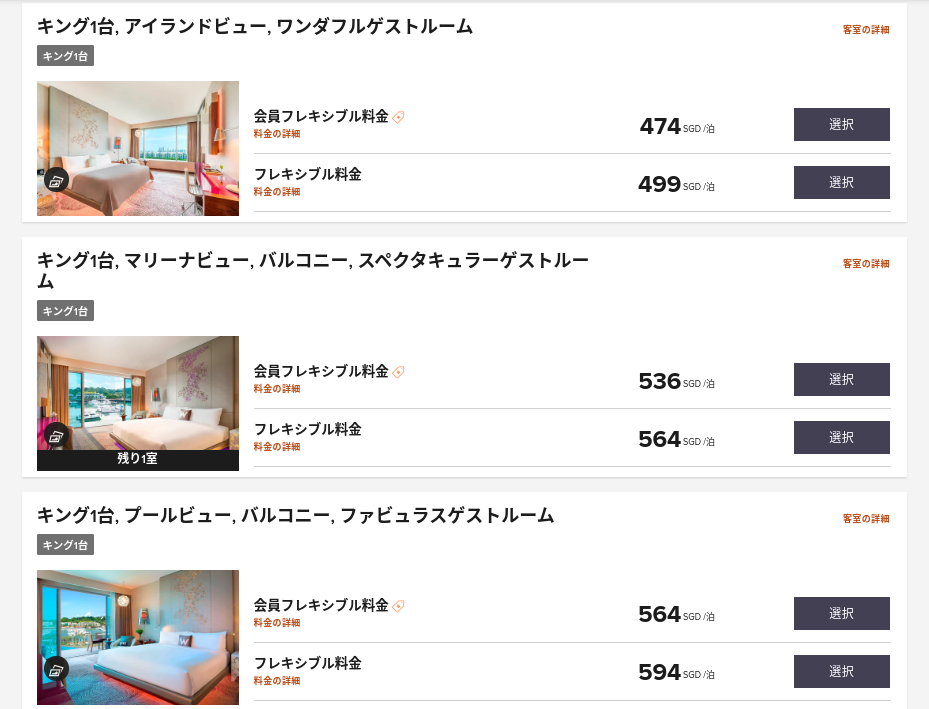The height and width of the screenshot is (709, 929).
Task: Select the 499 SGD flexible rate
Action: point(841,182)
